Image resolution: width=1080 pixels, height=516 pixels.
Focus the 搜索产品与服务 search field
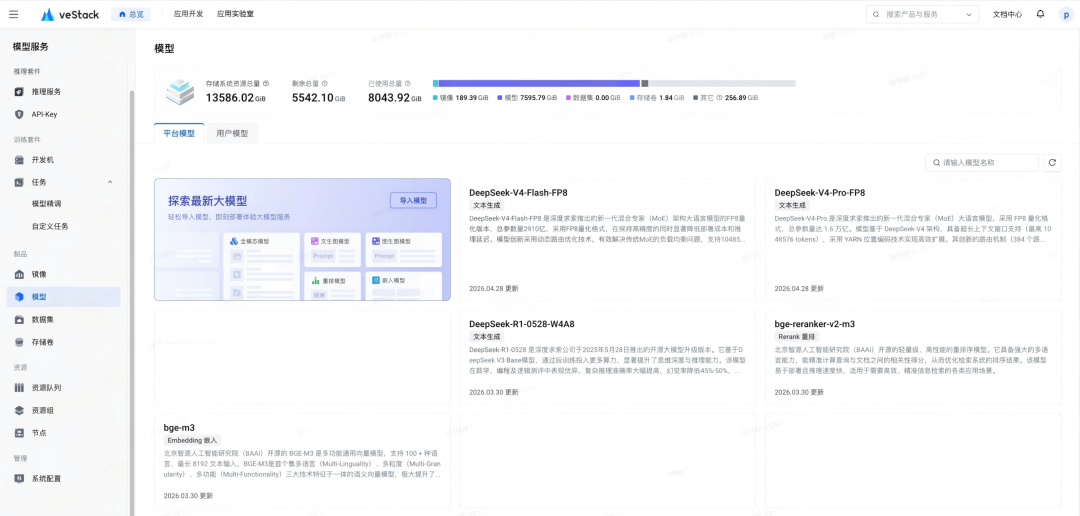click(922, 14)
